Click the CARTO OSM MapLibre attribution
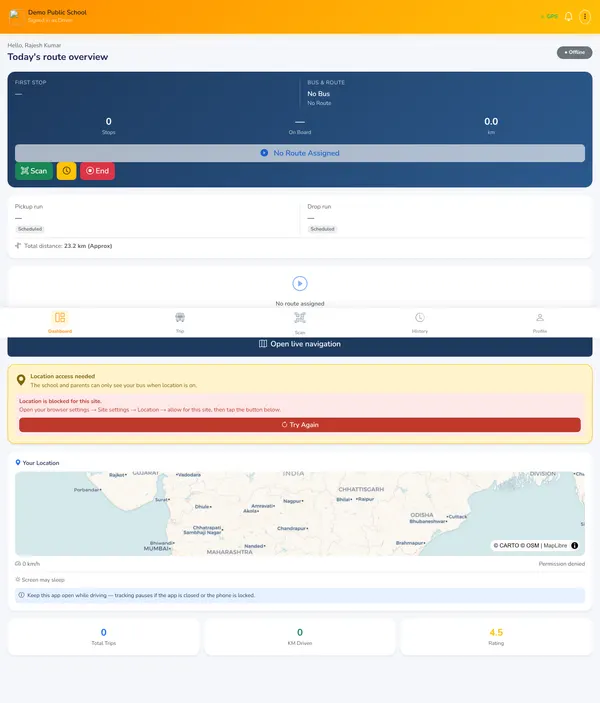600x703 pixels. [530, 546]
